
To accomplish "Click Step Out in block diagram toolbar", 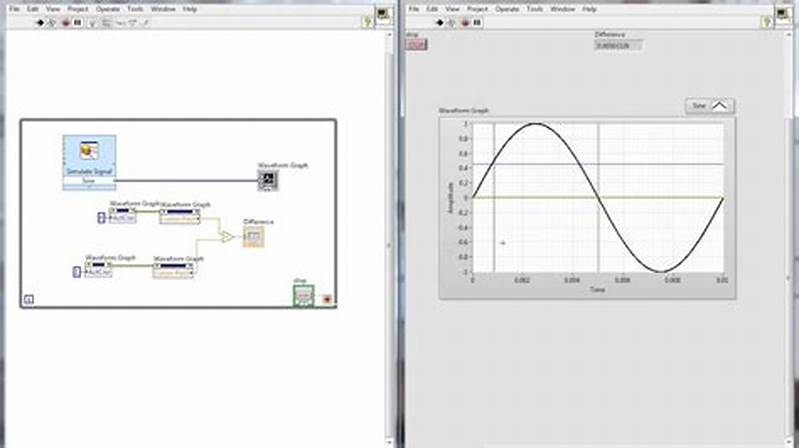I will tap(145, 22).
